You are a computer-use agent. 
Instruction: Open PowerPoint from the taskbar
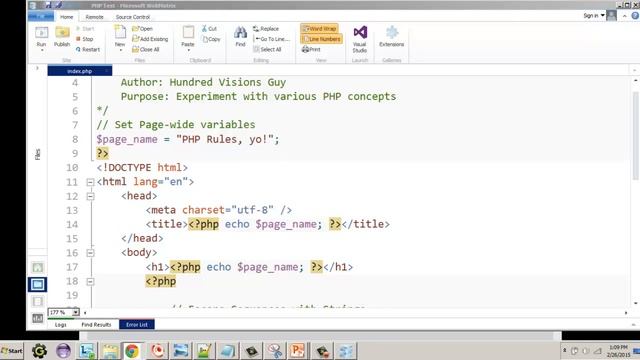298,351
